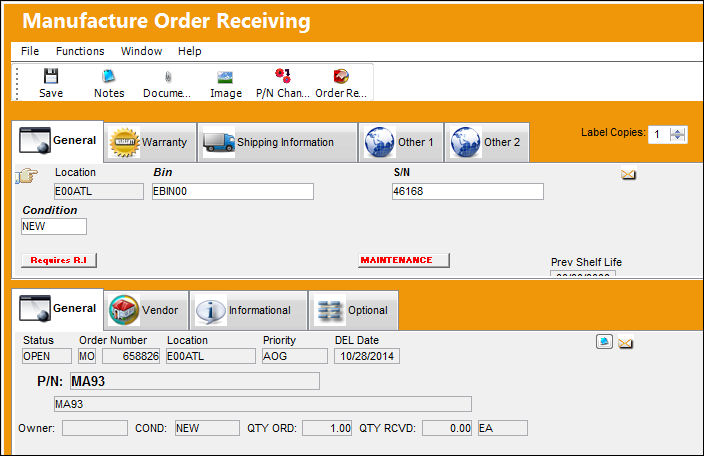Click the Requires R.I button

(x=59, y=260)
